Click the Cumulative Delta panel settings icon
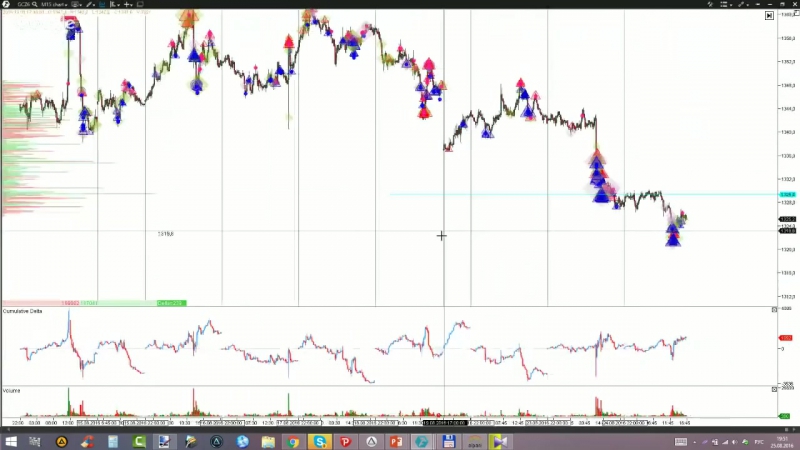Screen dimensions: 800x450 pyautogui.click(x=774, y=310)
